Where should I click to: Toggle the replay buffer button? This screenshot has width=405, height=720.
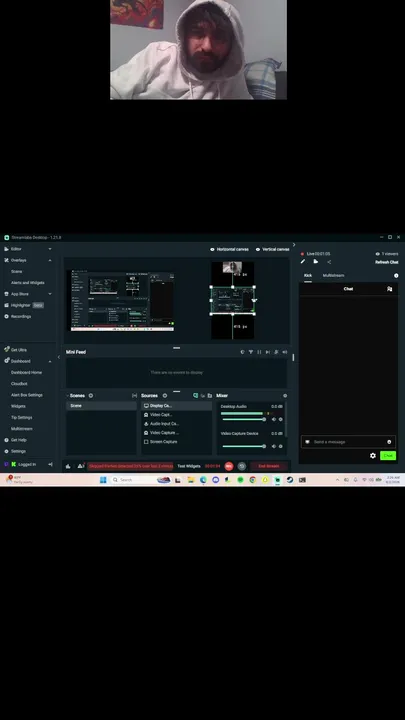[x=242, y=466]
